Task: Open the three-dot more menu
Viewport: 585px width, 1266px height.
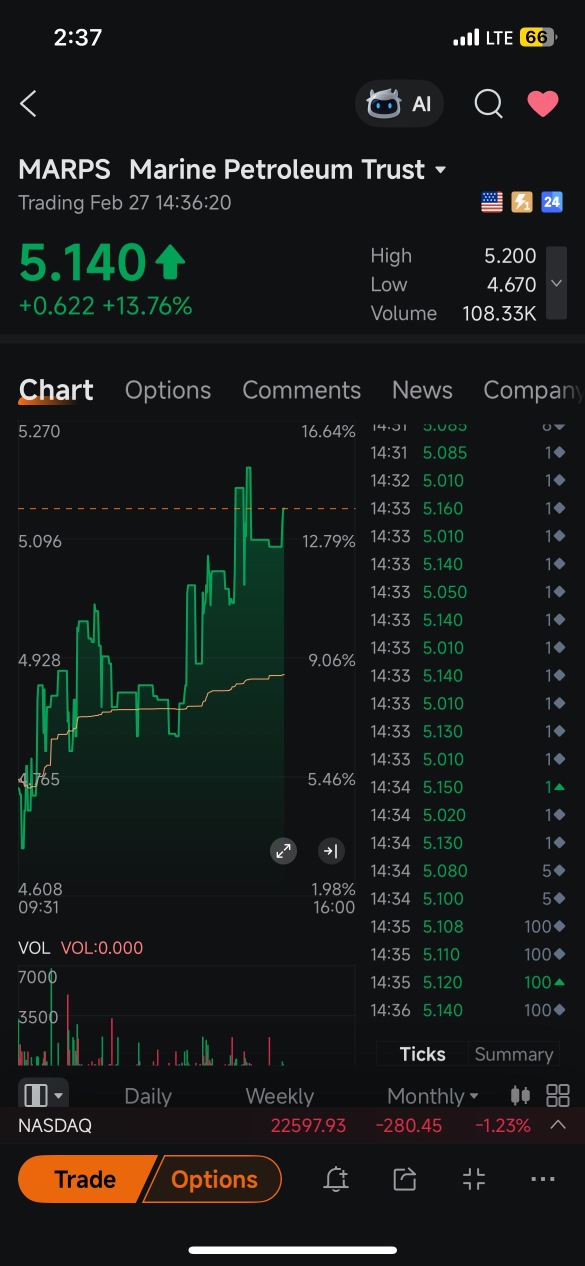Action: 543,1180
